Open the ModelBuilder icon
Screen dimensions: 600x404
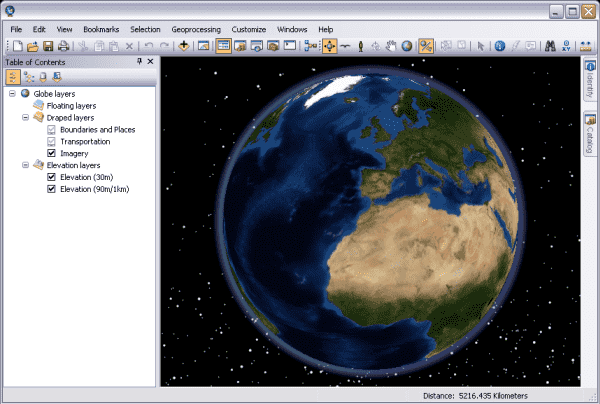pos(311,46)
